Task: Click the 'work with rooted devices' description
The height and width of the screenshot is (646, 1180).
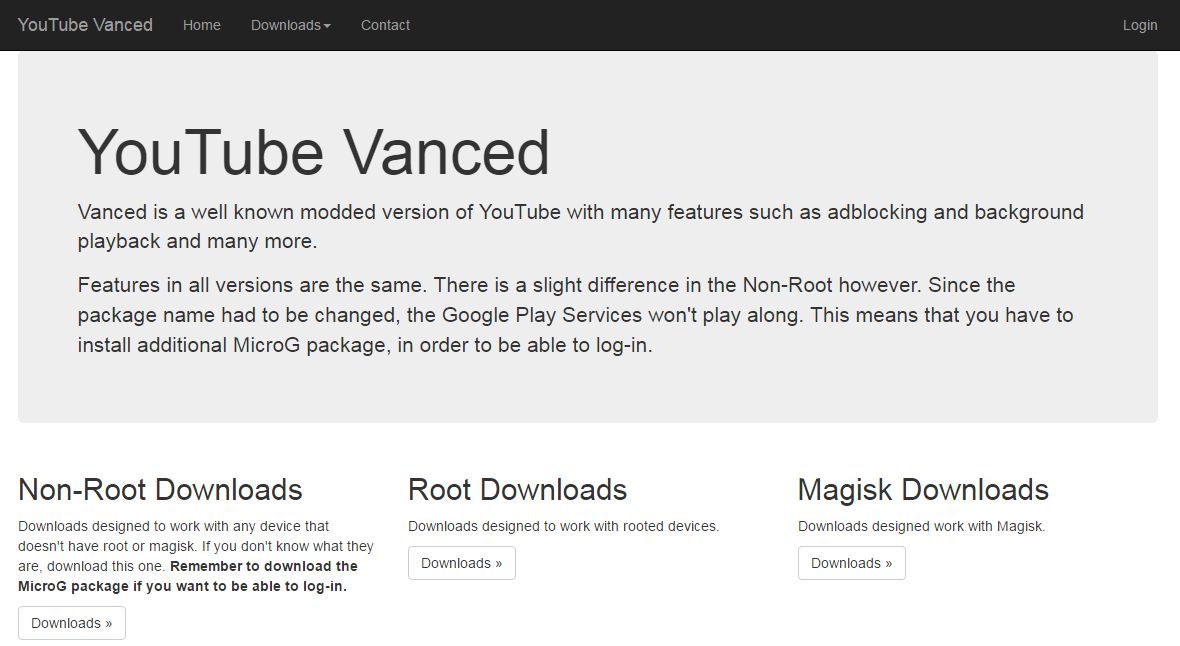Action: [563, 526]
